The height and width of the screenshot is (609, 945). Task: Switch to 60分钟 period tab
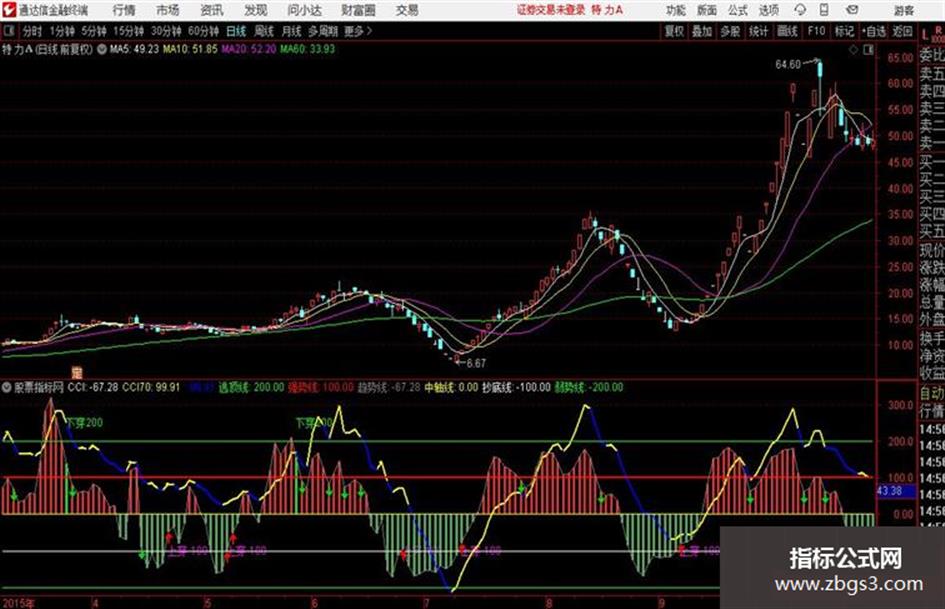(203, 31)
